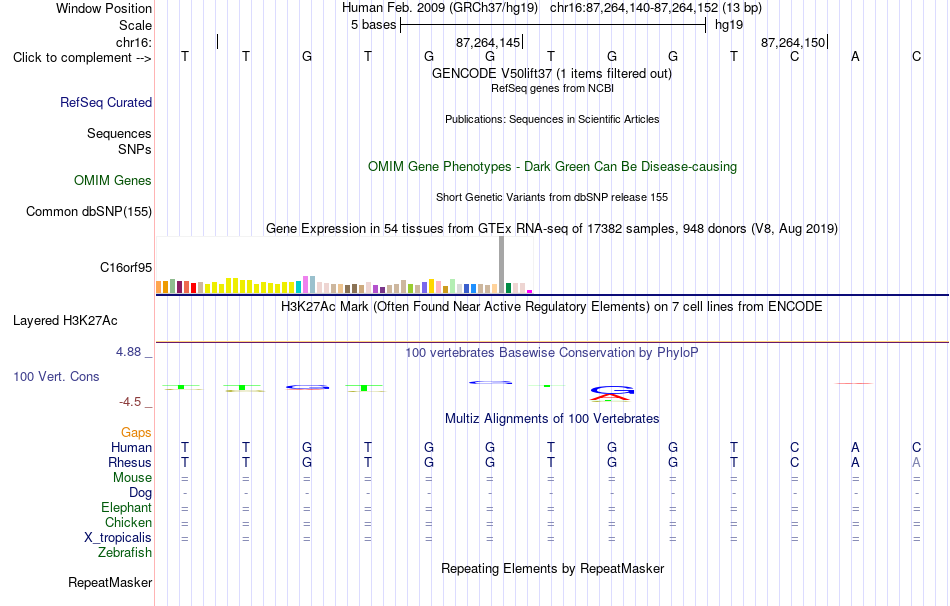The width and height of the screenshot is (950, 606).
Task: Select the Scale track label
Action: click(135, 25)
